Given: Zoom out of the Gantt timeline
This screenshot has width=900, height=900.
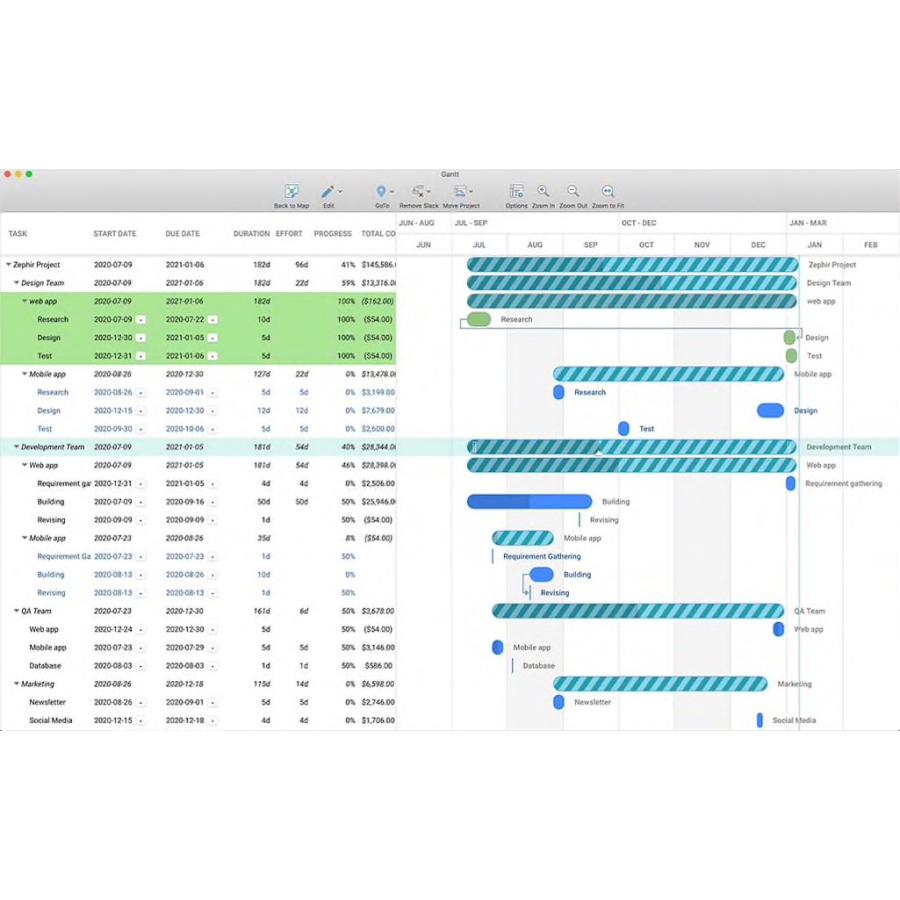Looking at the screenshot, I should point(573,190).
